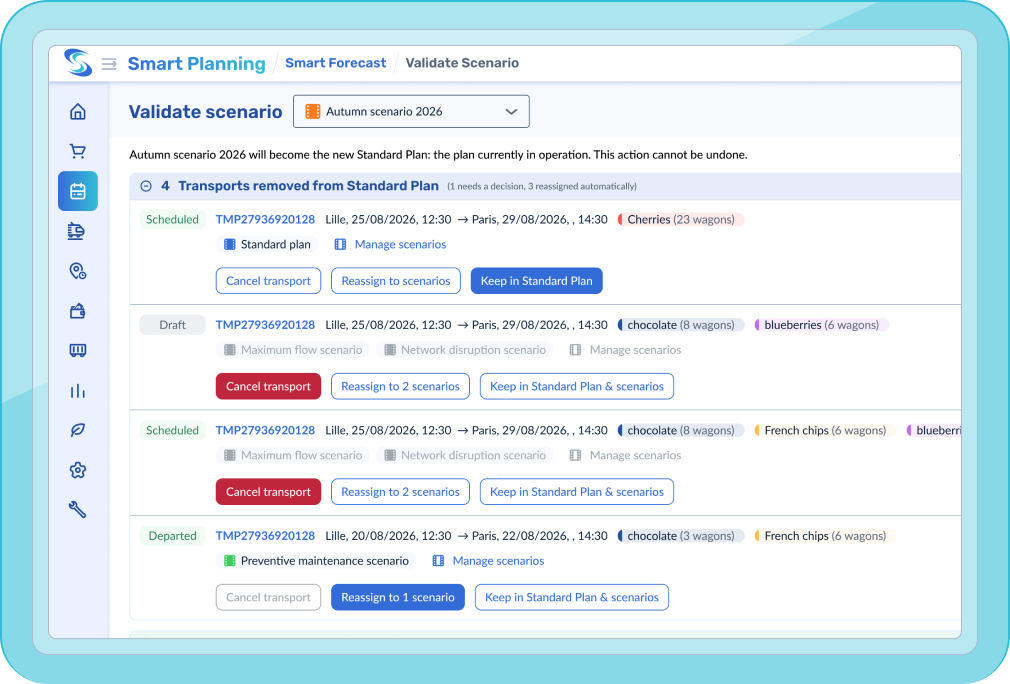This screenshot has width=1010, height=684.
Task: Click the Cherries (23 wagons) tag
Action: [681, 220]
